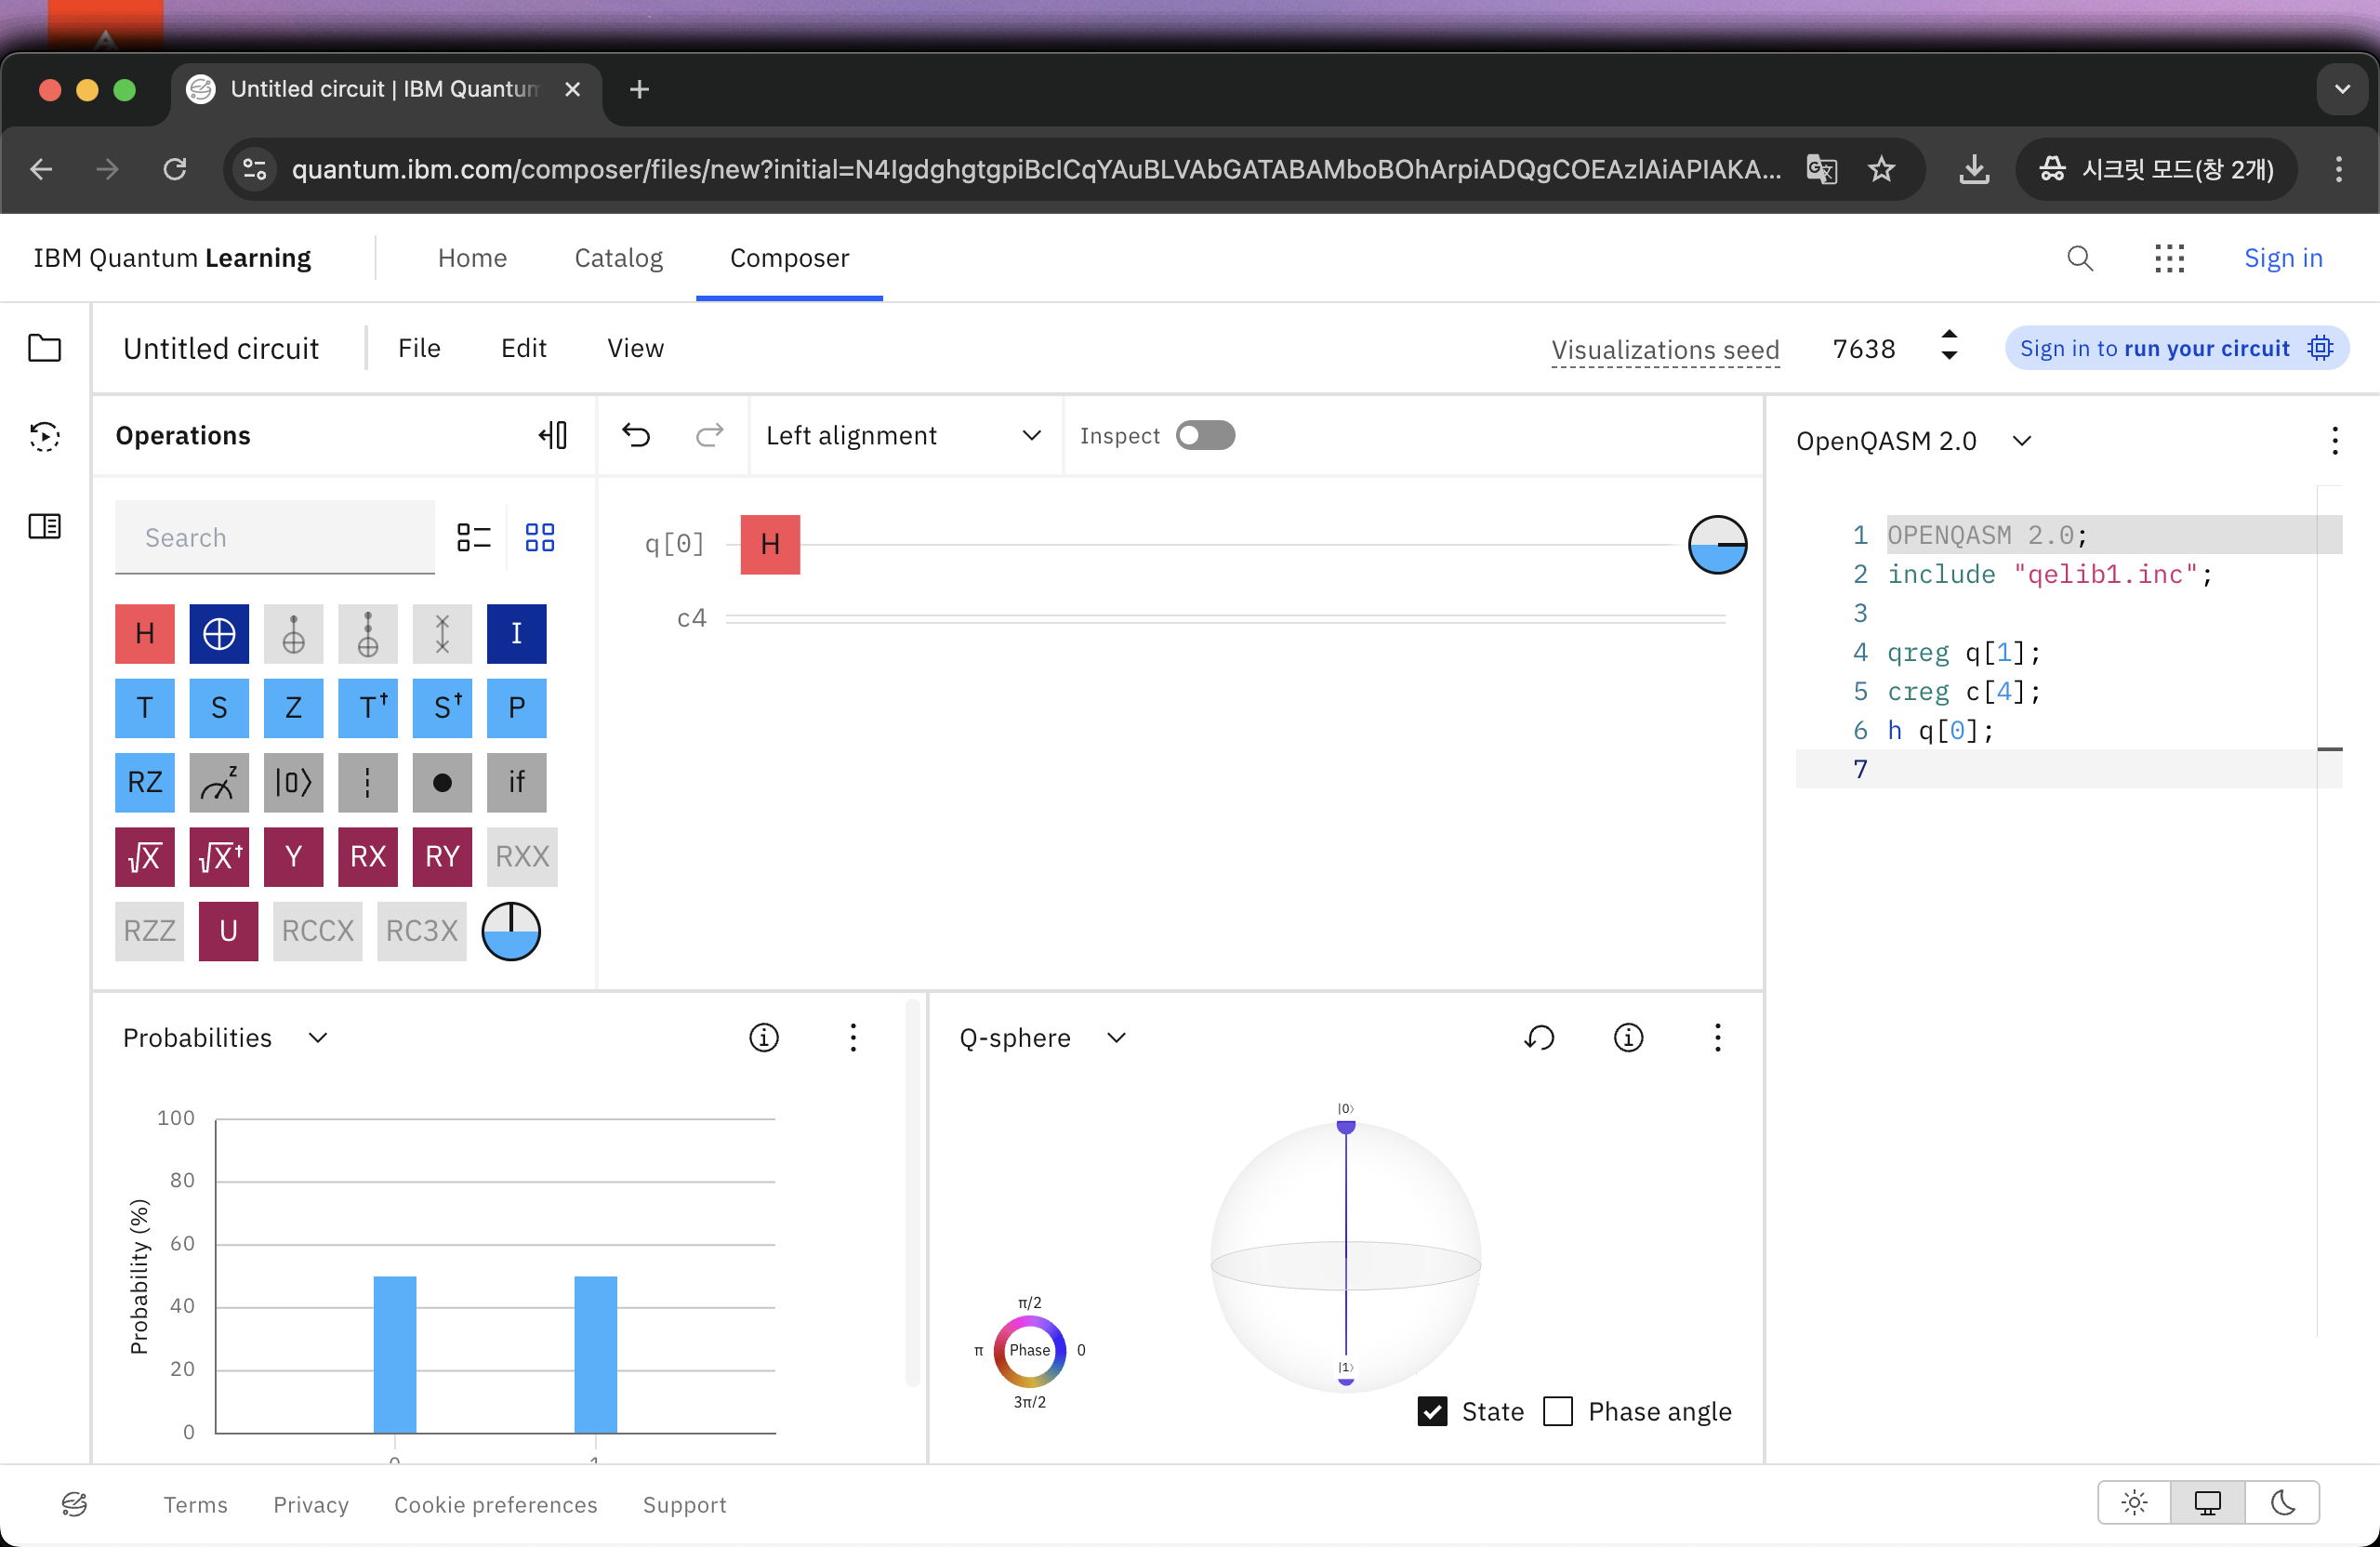
Task: Open the Privacy link
Action: click(x=311, y=1504)
